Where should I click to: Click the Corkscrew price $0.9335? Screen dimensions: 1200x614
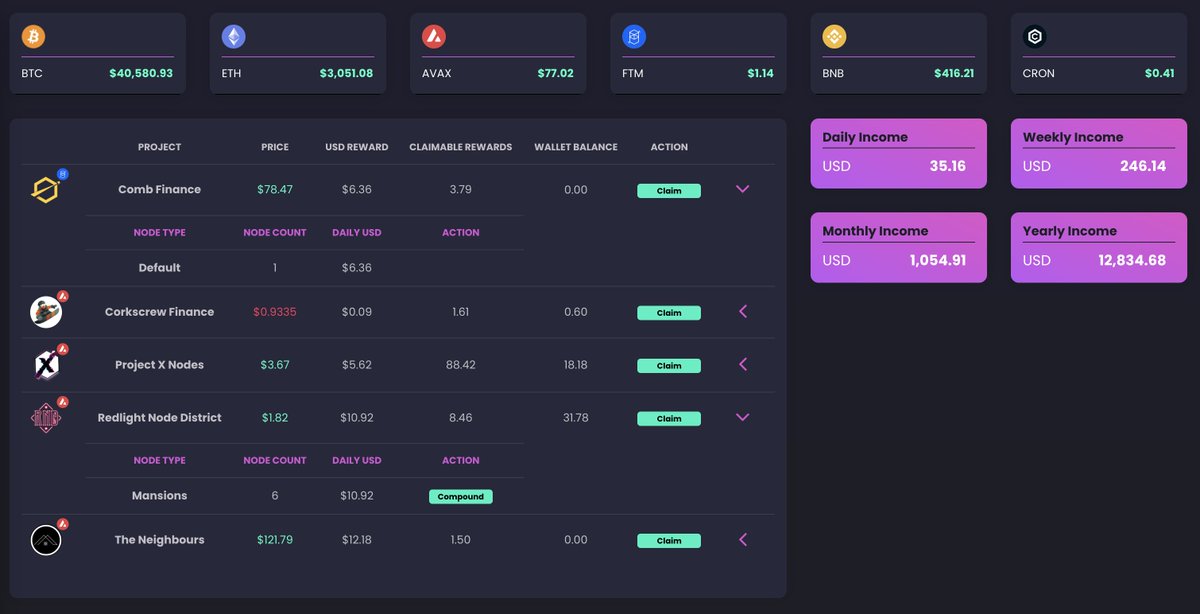(x=275, y=312)
